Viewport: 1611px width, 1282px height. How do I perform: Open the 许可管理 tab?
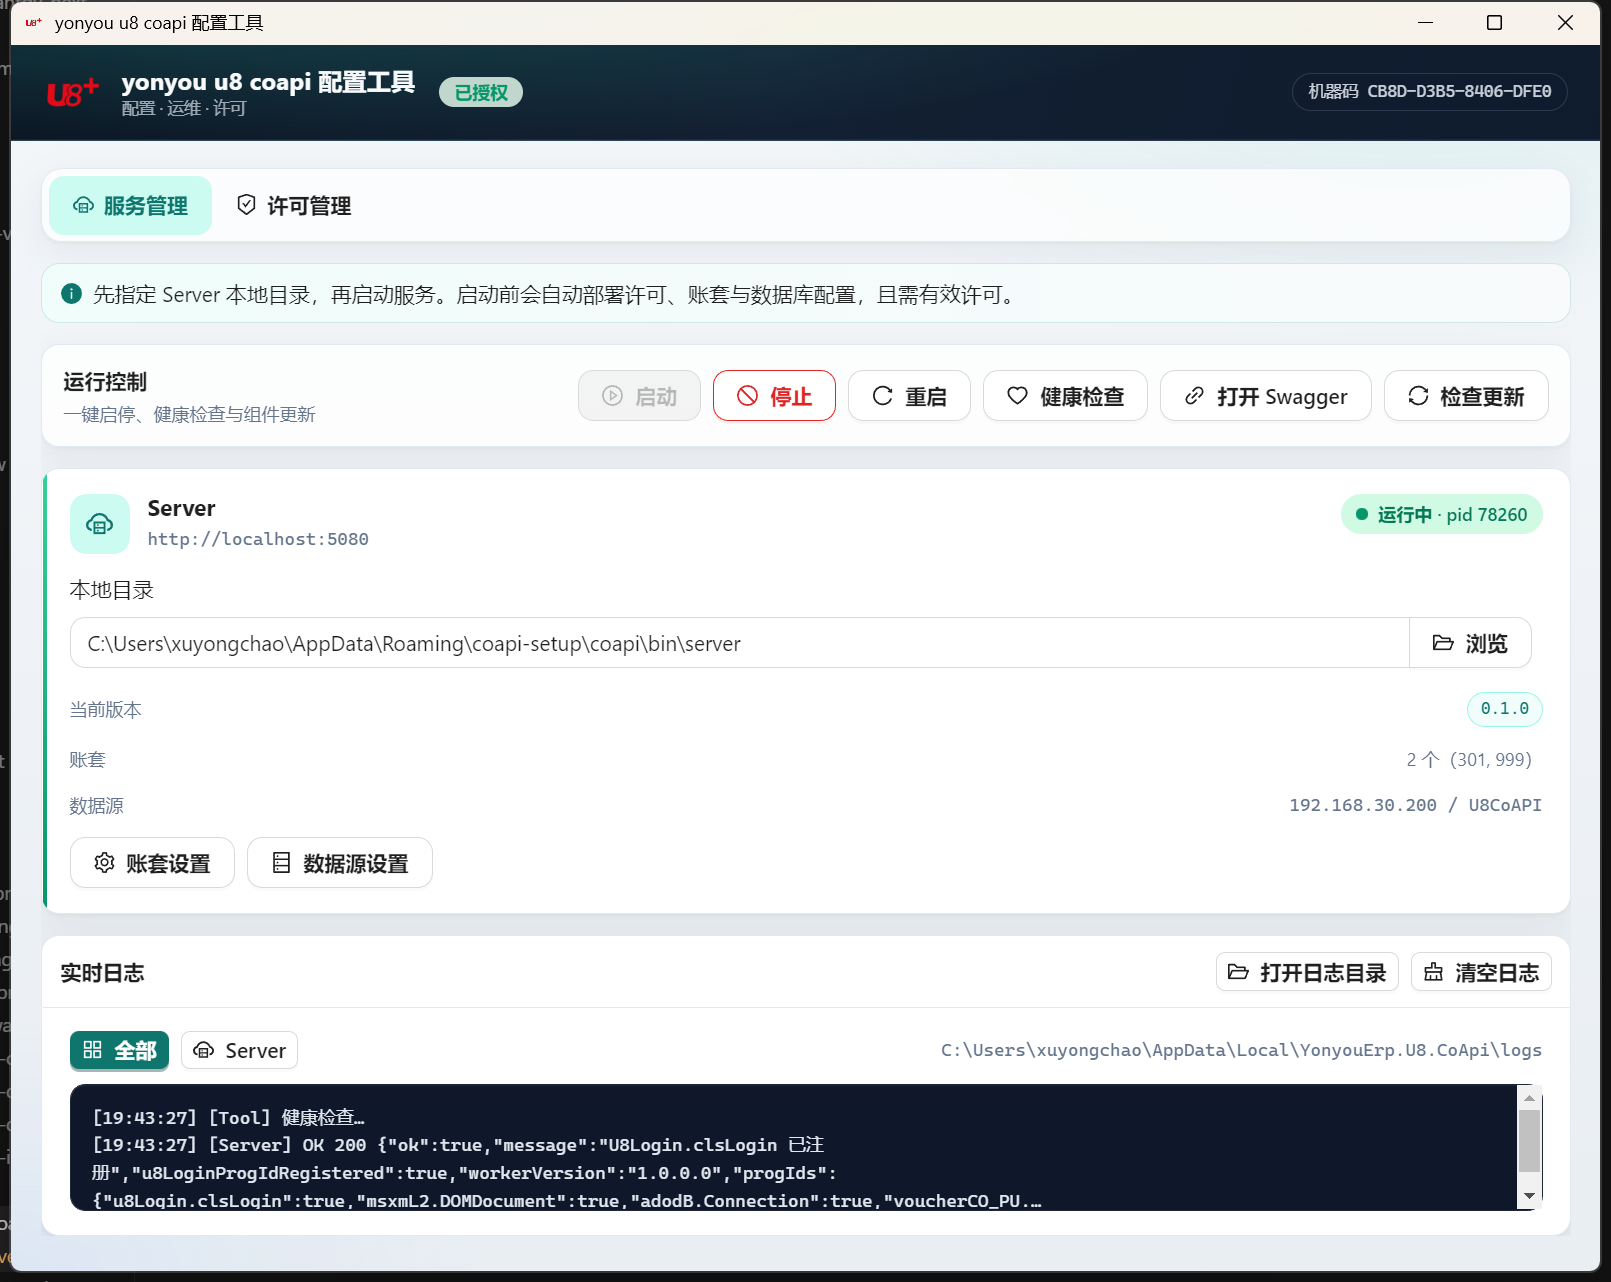click(294, 206)
